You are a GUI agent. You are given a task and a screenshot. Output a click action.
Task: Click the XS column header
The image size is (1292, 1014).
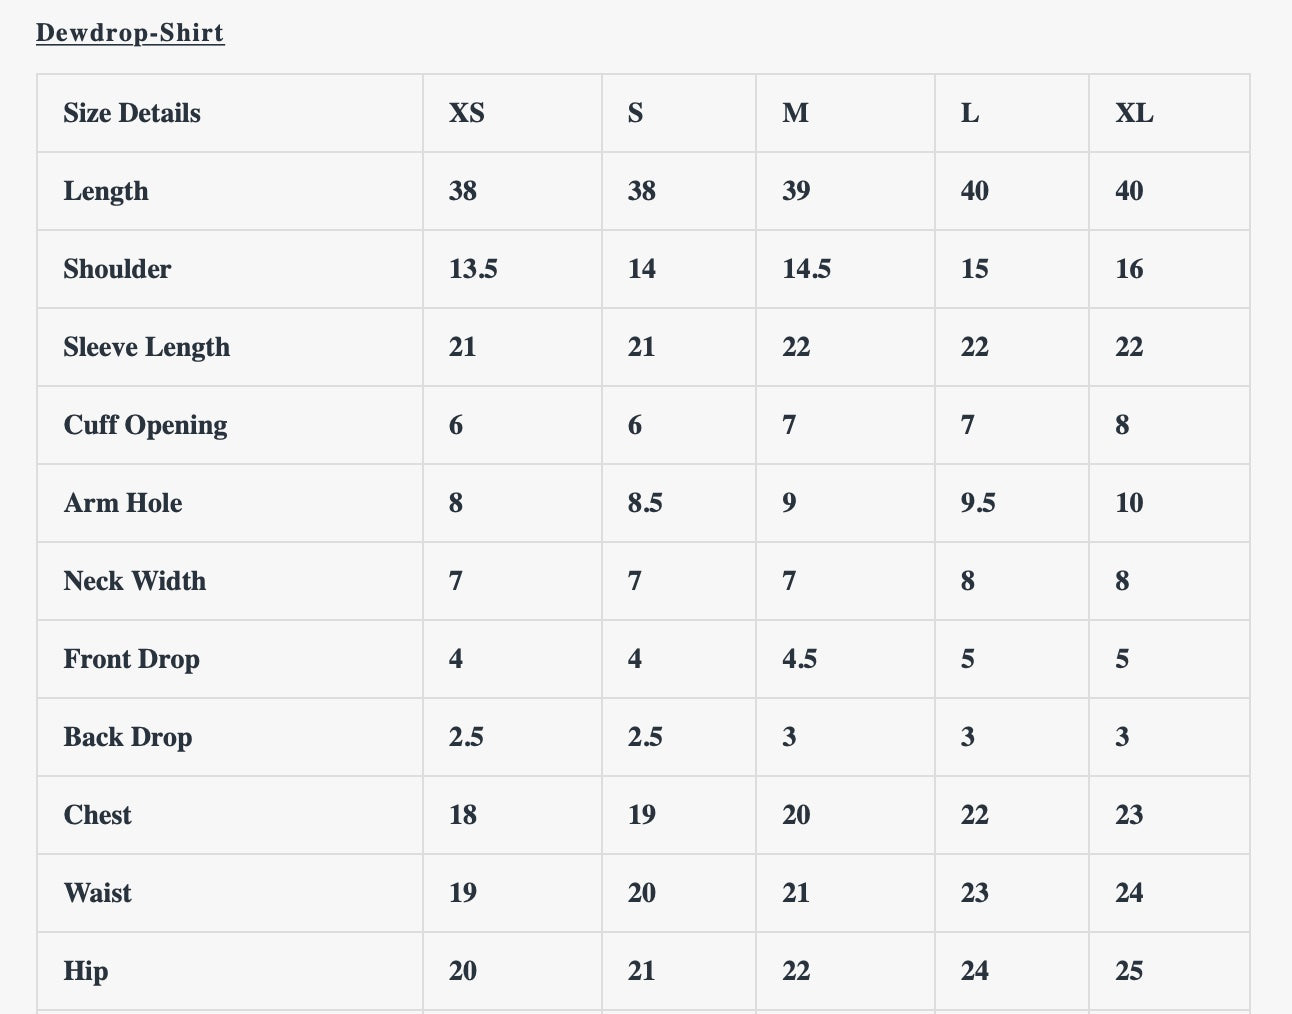[467, 113]
